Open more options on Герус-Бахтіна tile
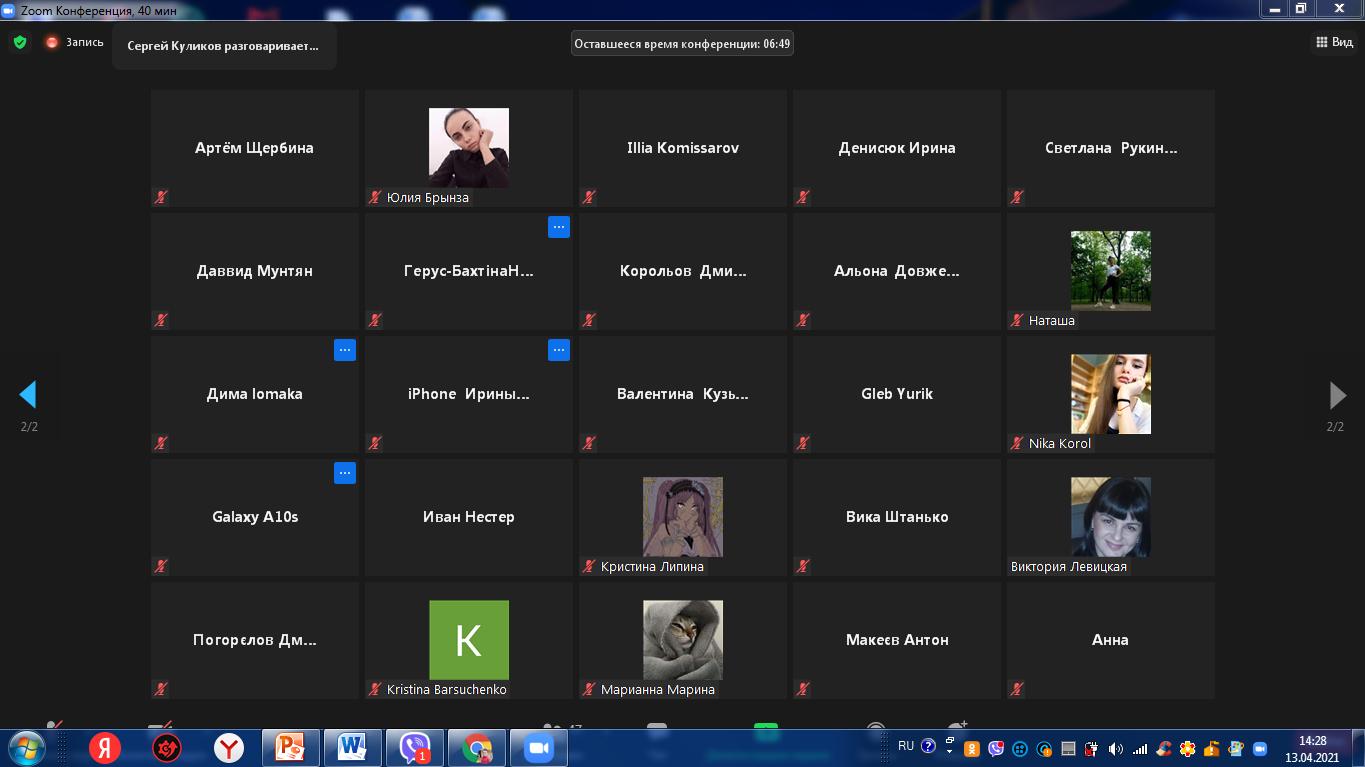 pos(559,227)
